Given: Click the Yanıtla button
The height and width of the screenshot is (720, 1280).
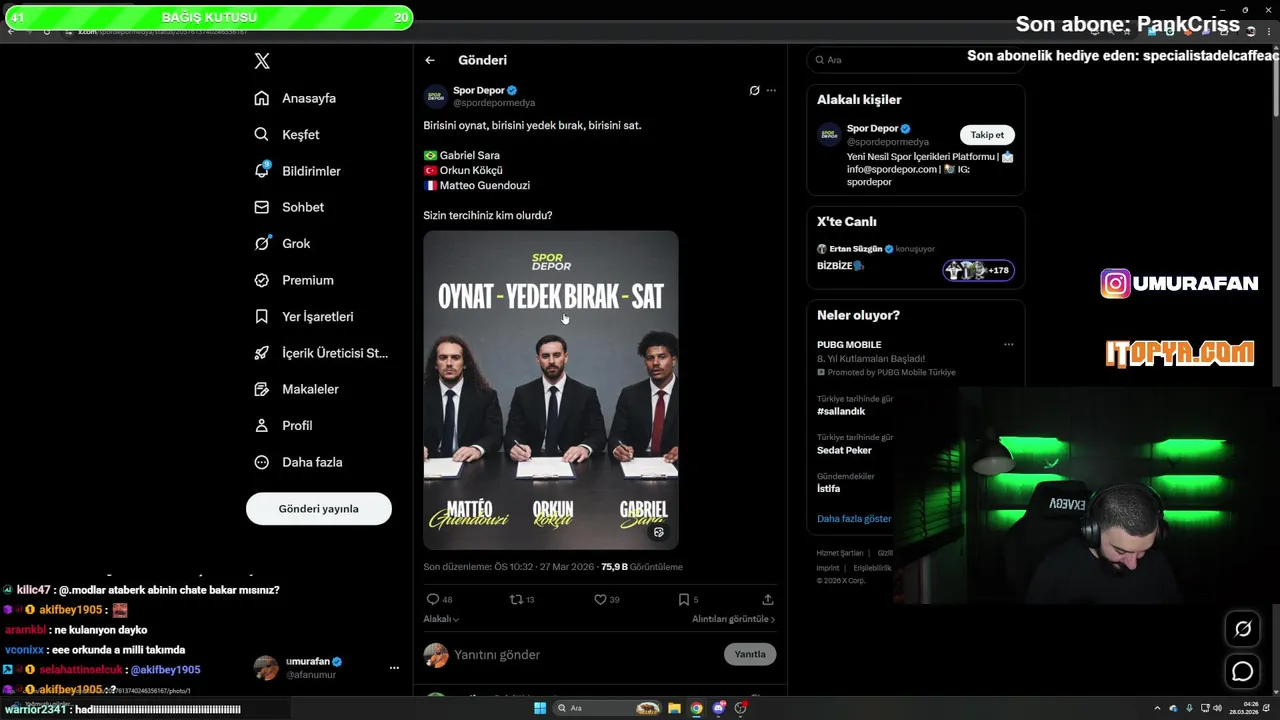Looking at the screenshot, I should click(750, 654).
